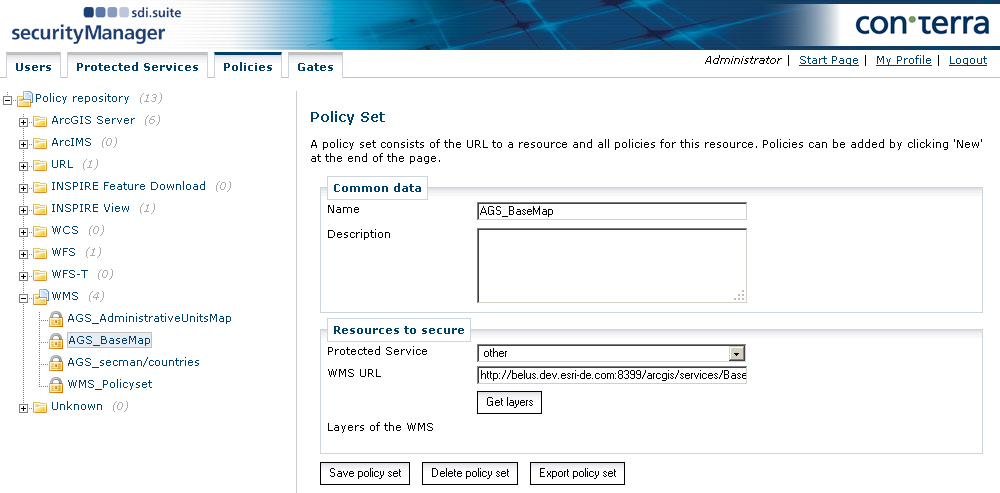Screen dimensions: 1000x493
Task: Click into the Description text area
Action: pyautogui.click(x=611, y=265)
